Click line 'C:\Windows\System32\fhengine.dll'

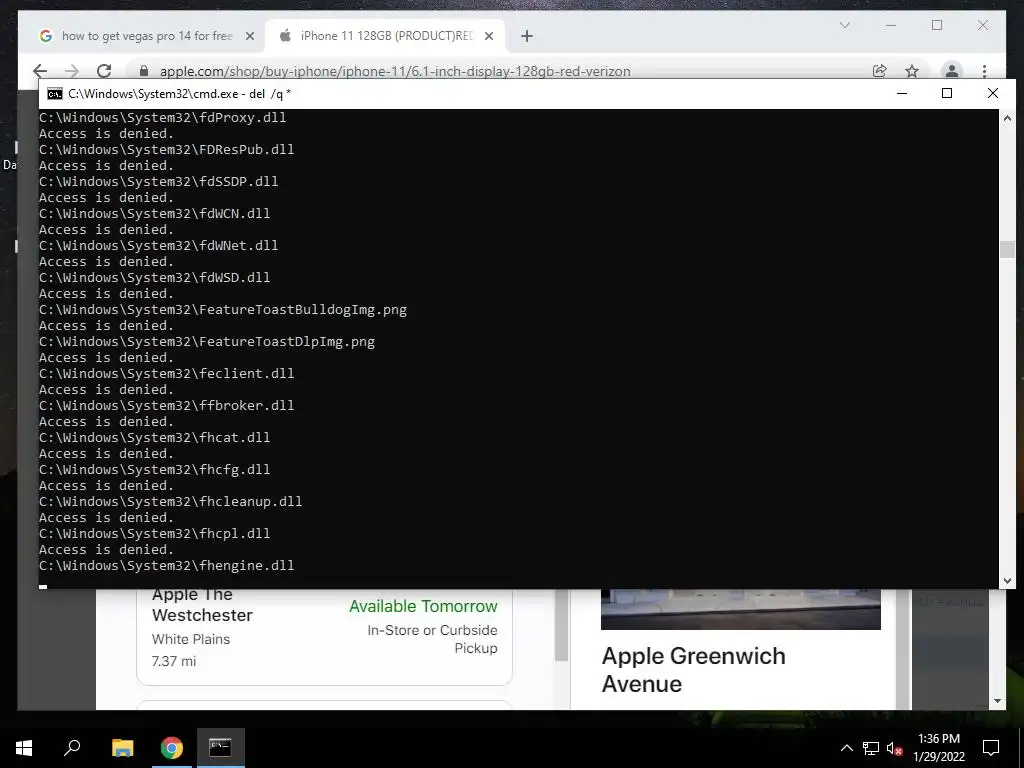coord(167,566)
